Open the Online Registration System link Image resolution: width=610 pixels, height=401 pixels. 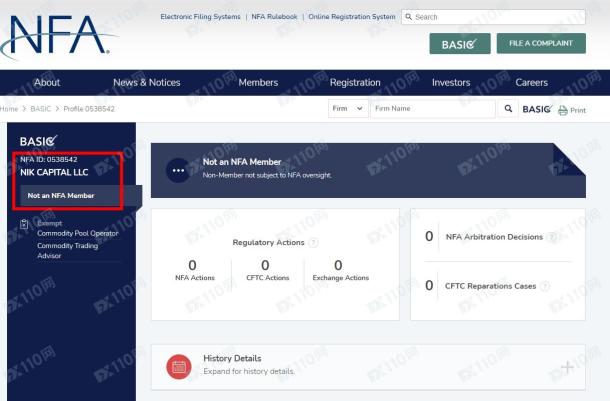tap(352, 17)
